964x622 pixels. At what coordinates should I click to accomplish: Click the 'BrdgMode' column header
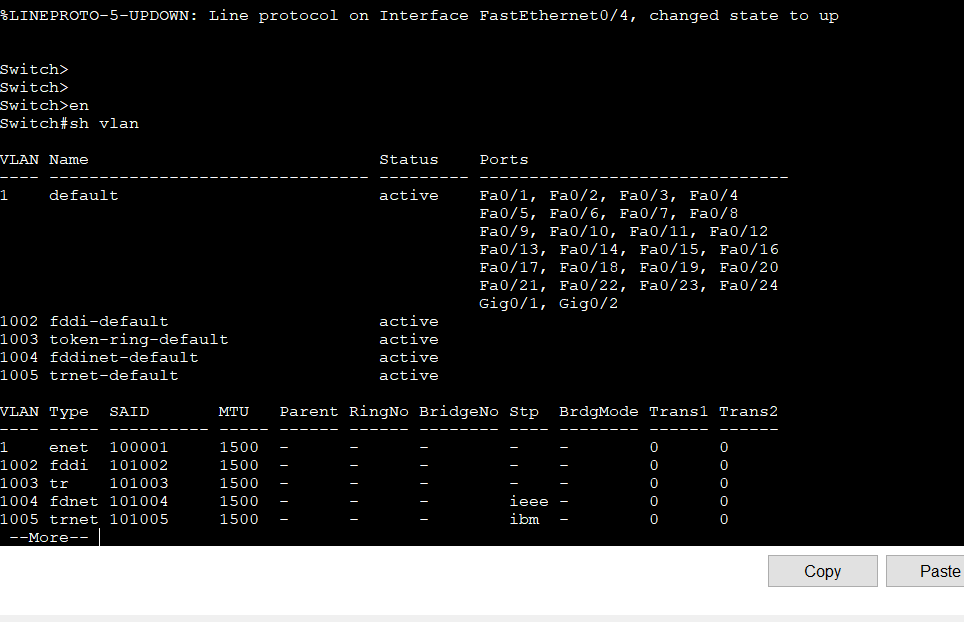pos(599,412)
